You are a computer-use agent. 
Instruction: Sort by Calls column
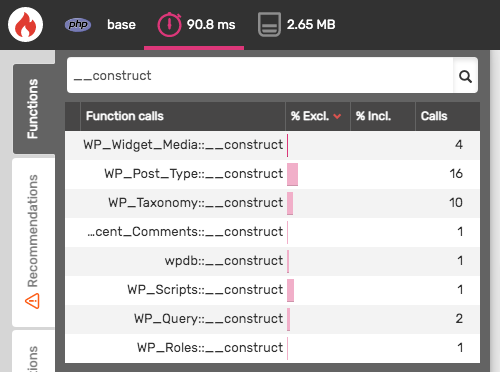tap(448, 116)
